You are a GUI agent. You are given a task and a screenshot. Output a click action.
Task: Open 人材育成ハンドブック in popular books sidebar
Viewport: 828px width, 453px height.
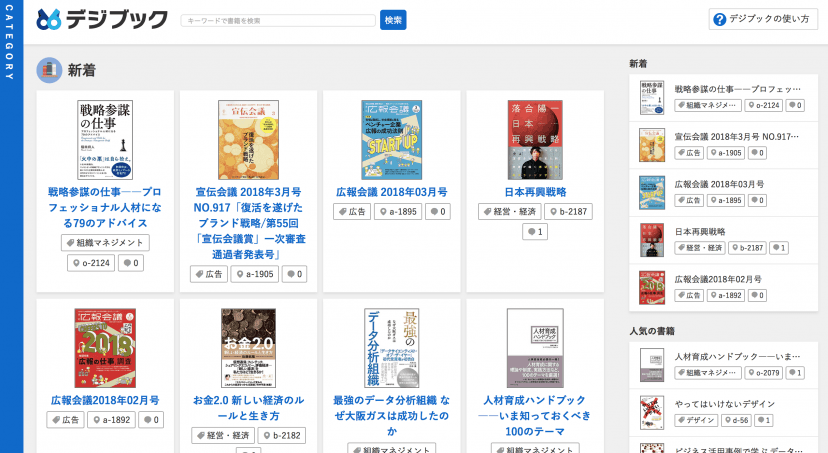tap(737, 356)
